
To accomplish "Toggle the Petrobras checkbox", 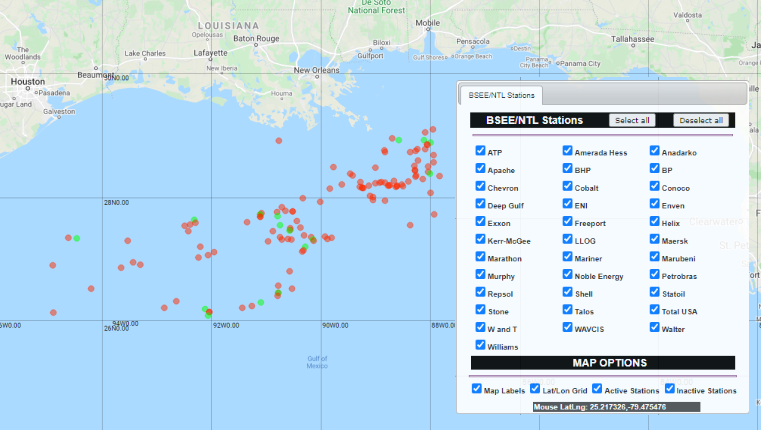I will click(x=655, y=274).
